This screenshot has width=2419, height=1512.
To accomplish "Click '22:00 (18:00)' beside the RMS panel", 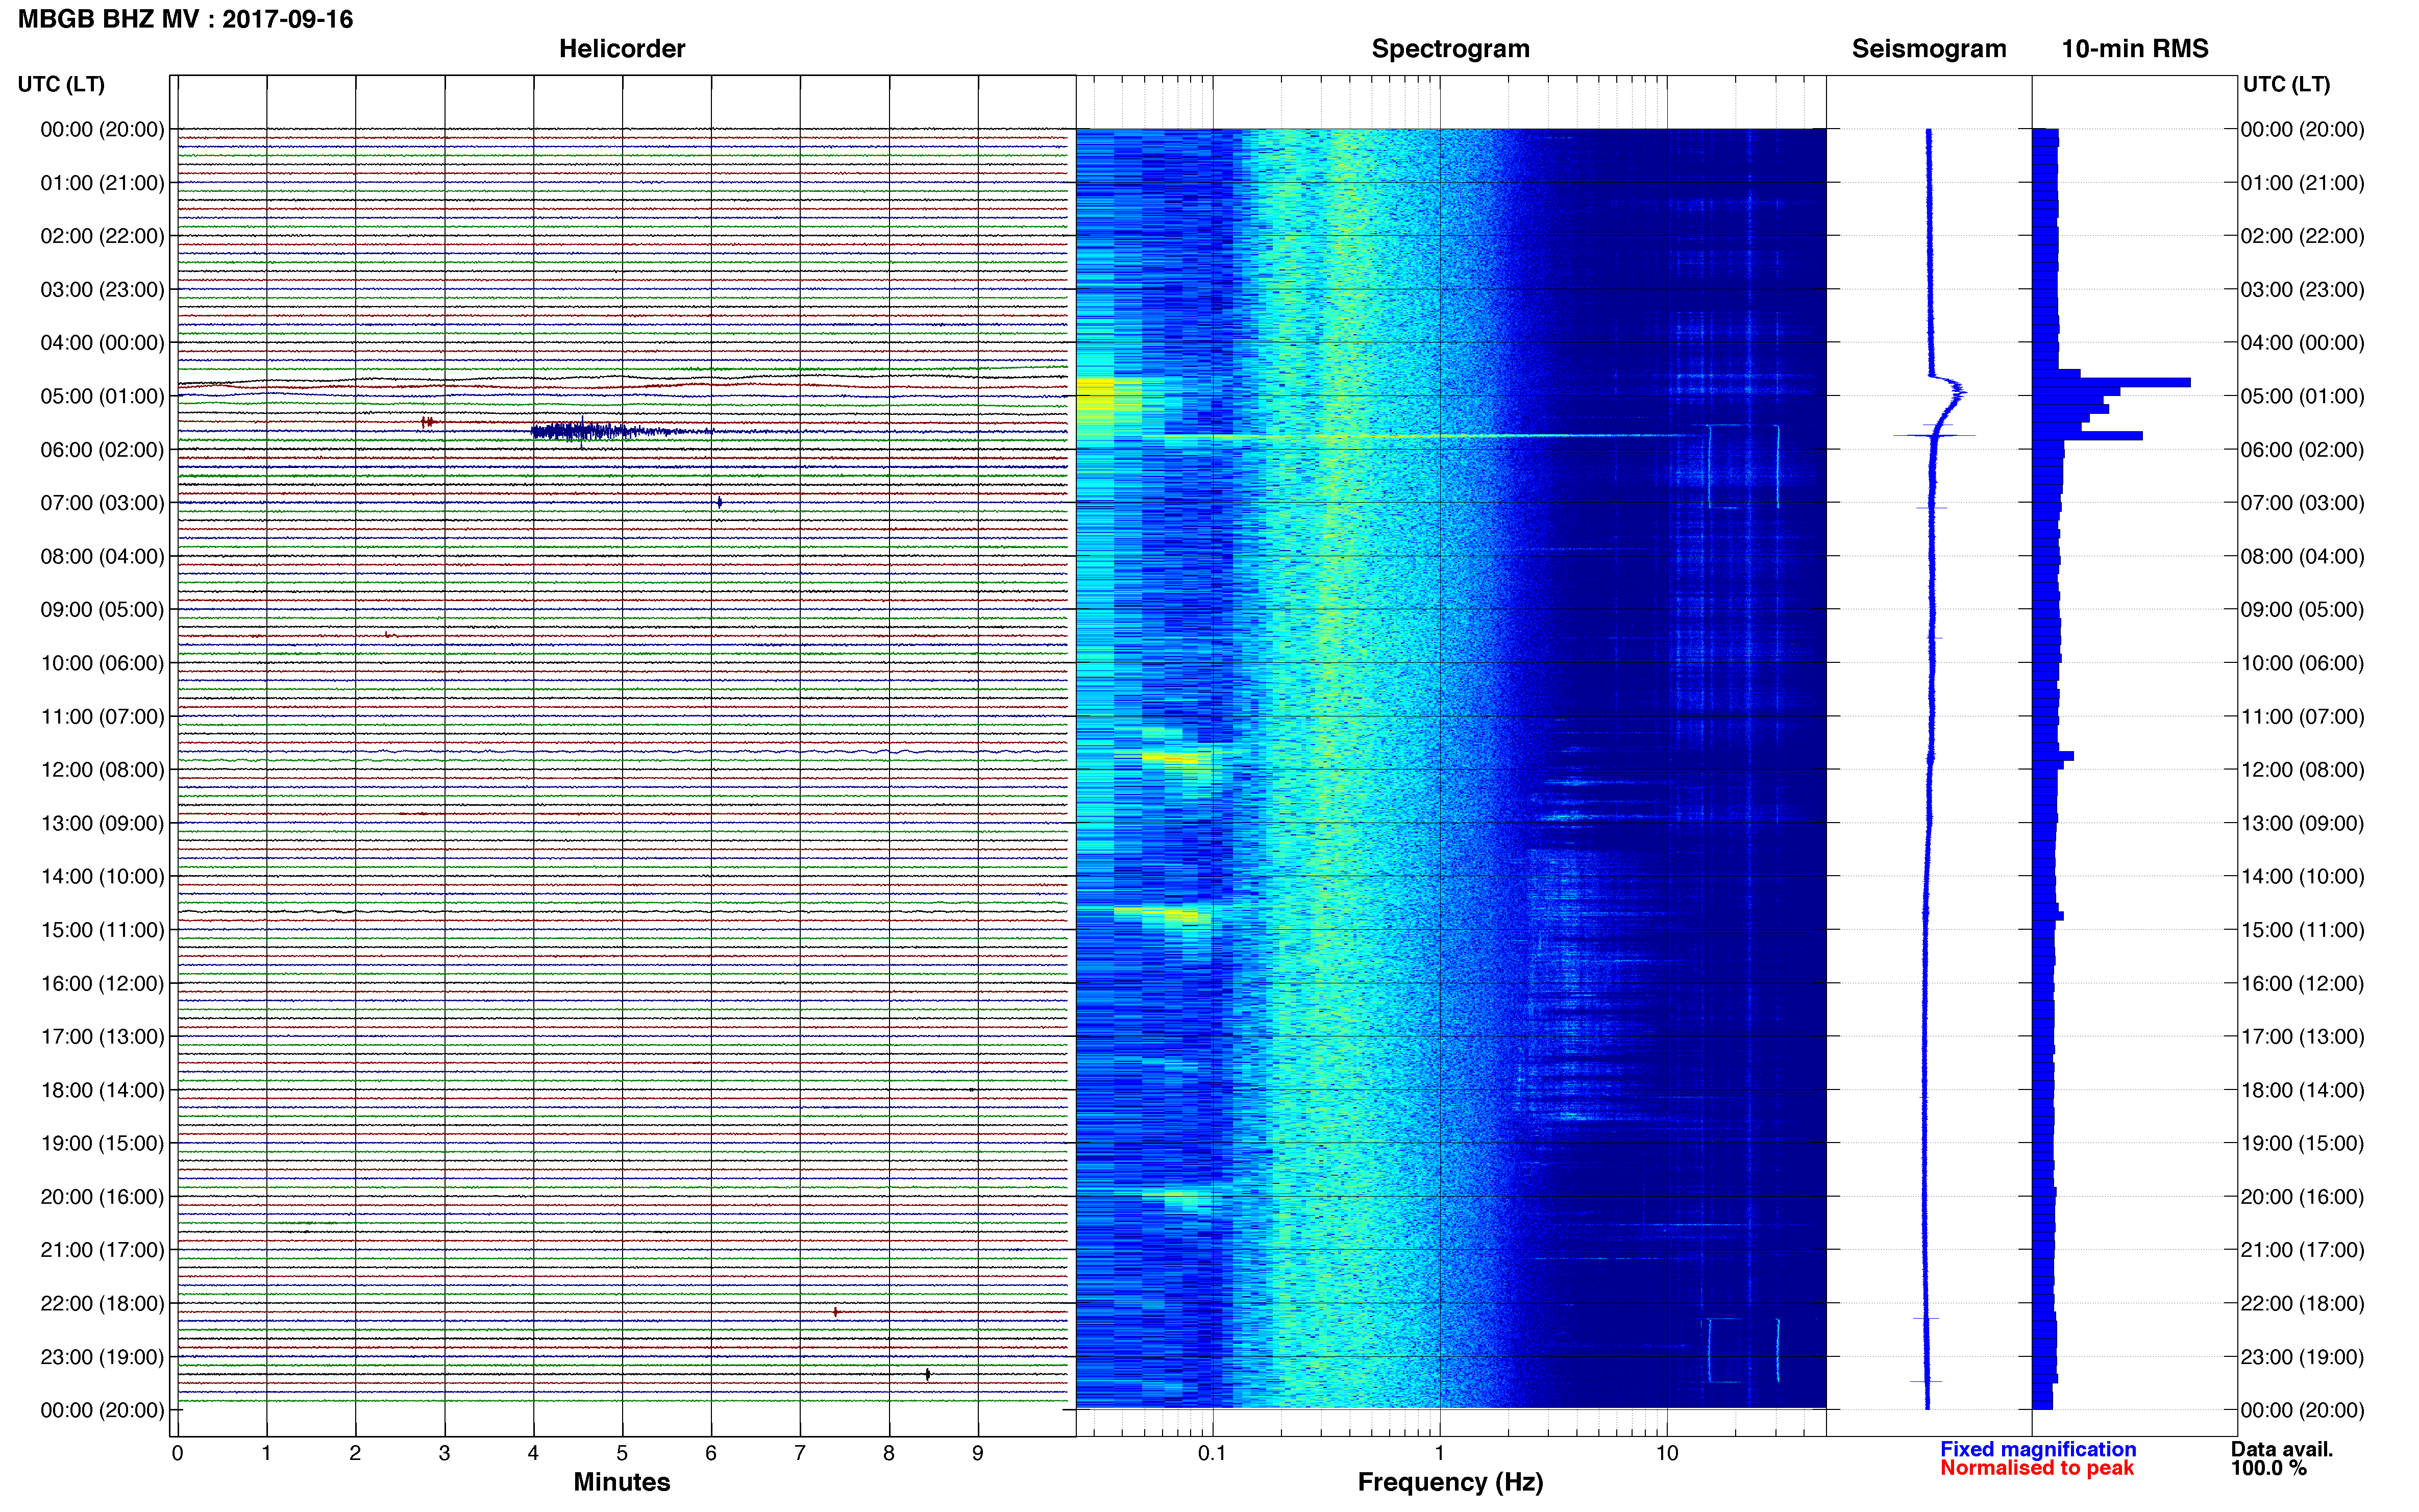I will [2302, 1304].
